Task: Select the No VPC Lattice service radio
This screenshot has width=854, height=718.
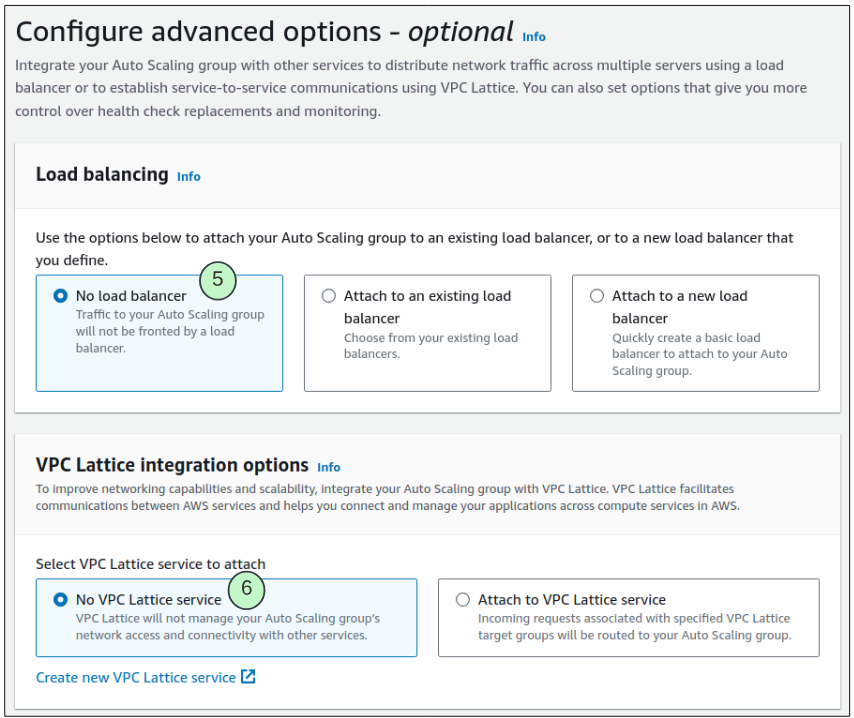Action: tap(61, 600)
